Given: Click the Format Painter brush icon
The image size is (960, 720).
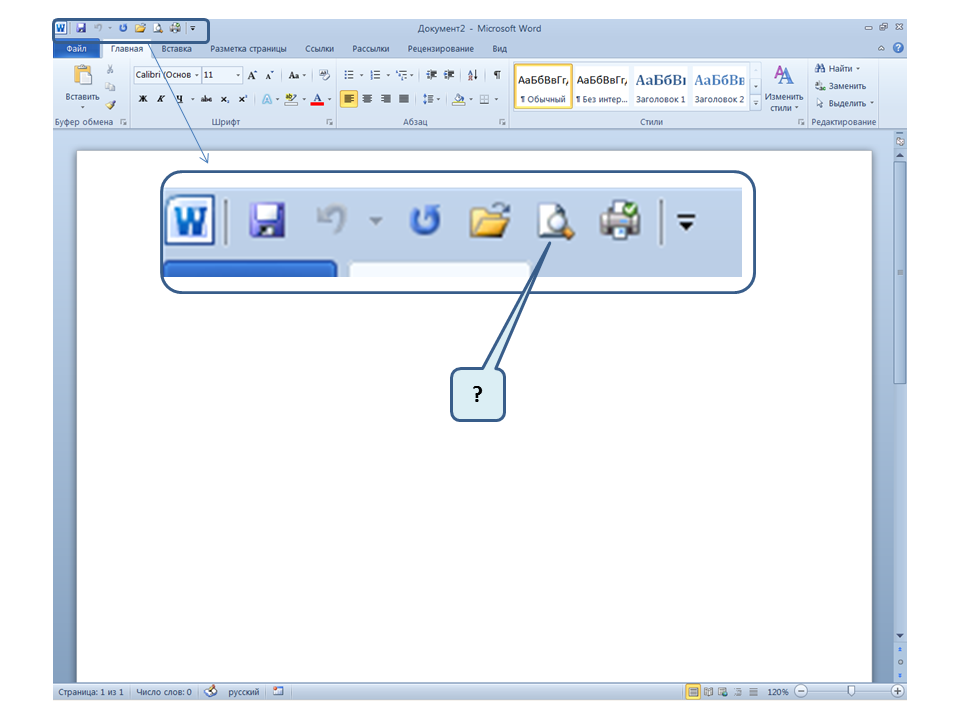Looking at the screenshot, I should point(110,103).
